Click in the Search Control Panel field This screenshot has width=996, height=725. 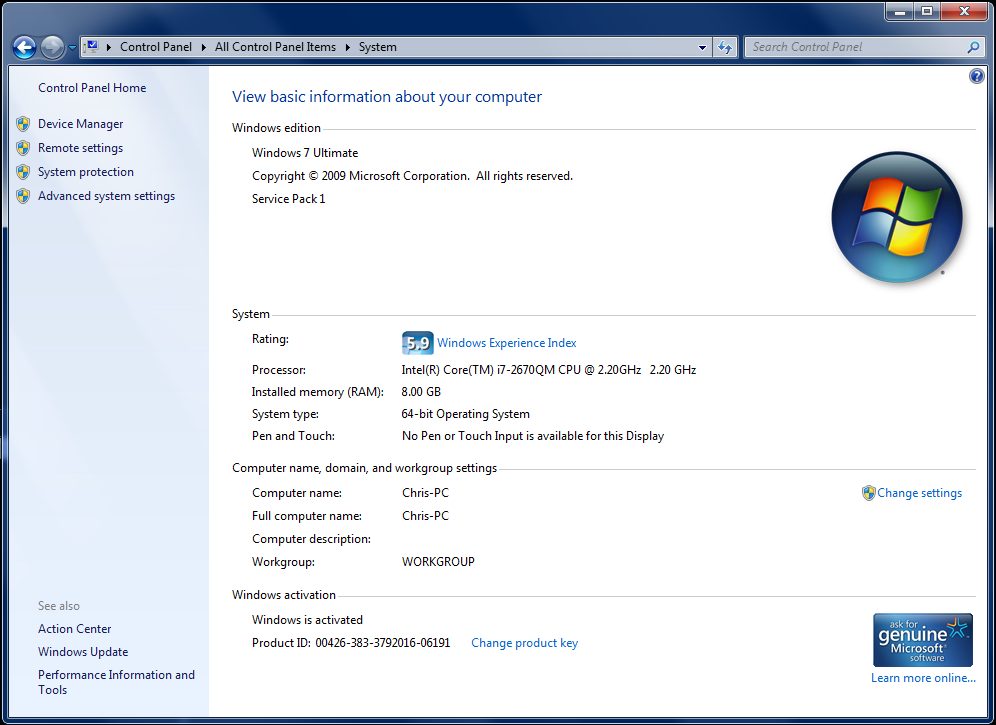855,47
